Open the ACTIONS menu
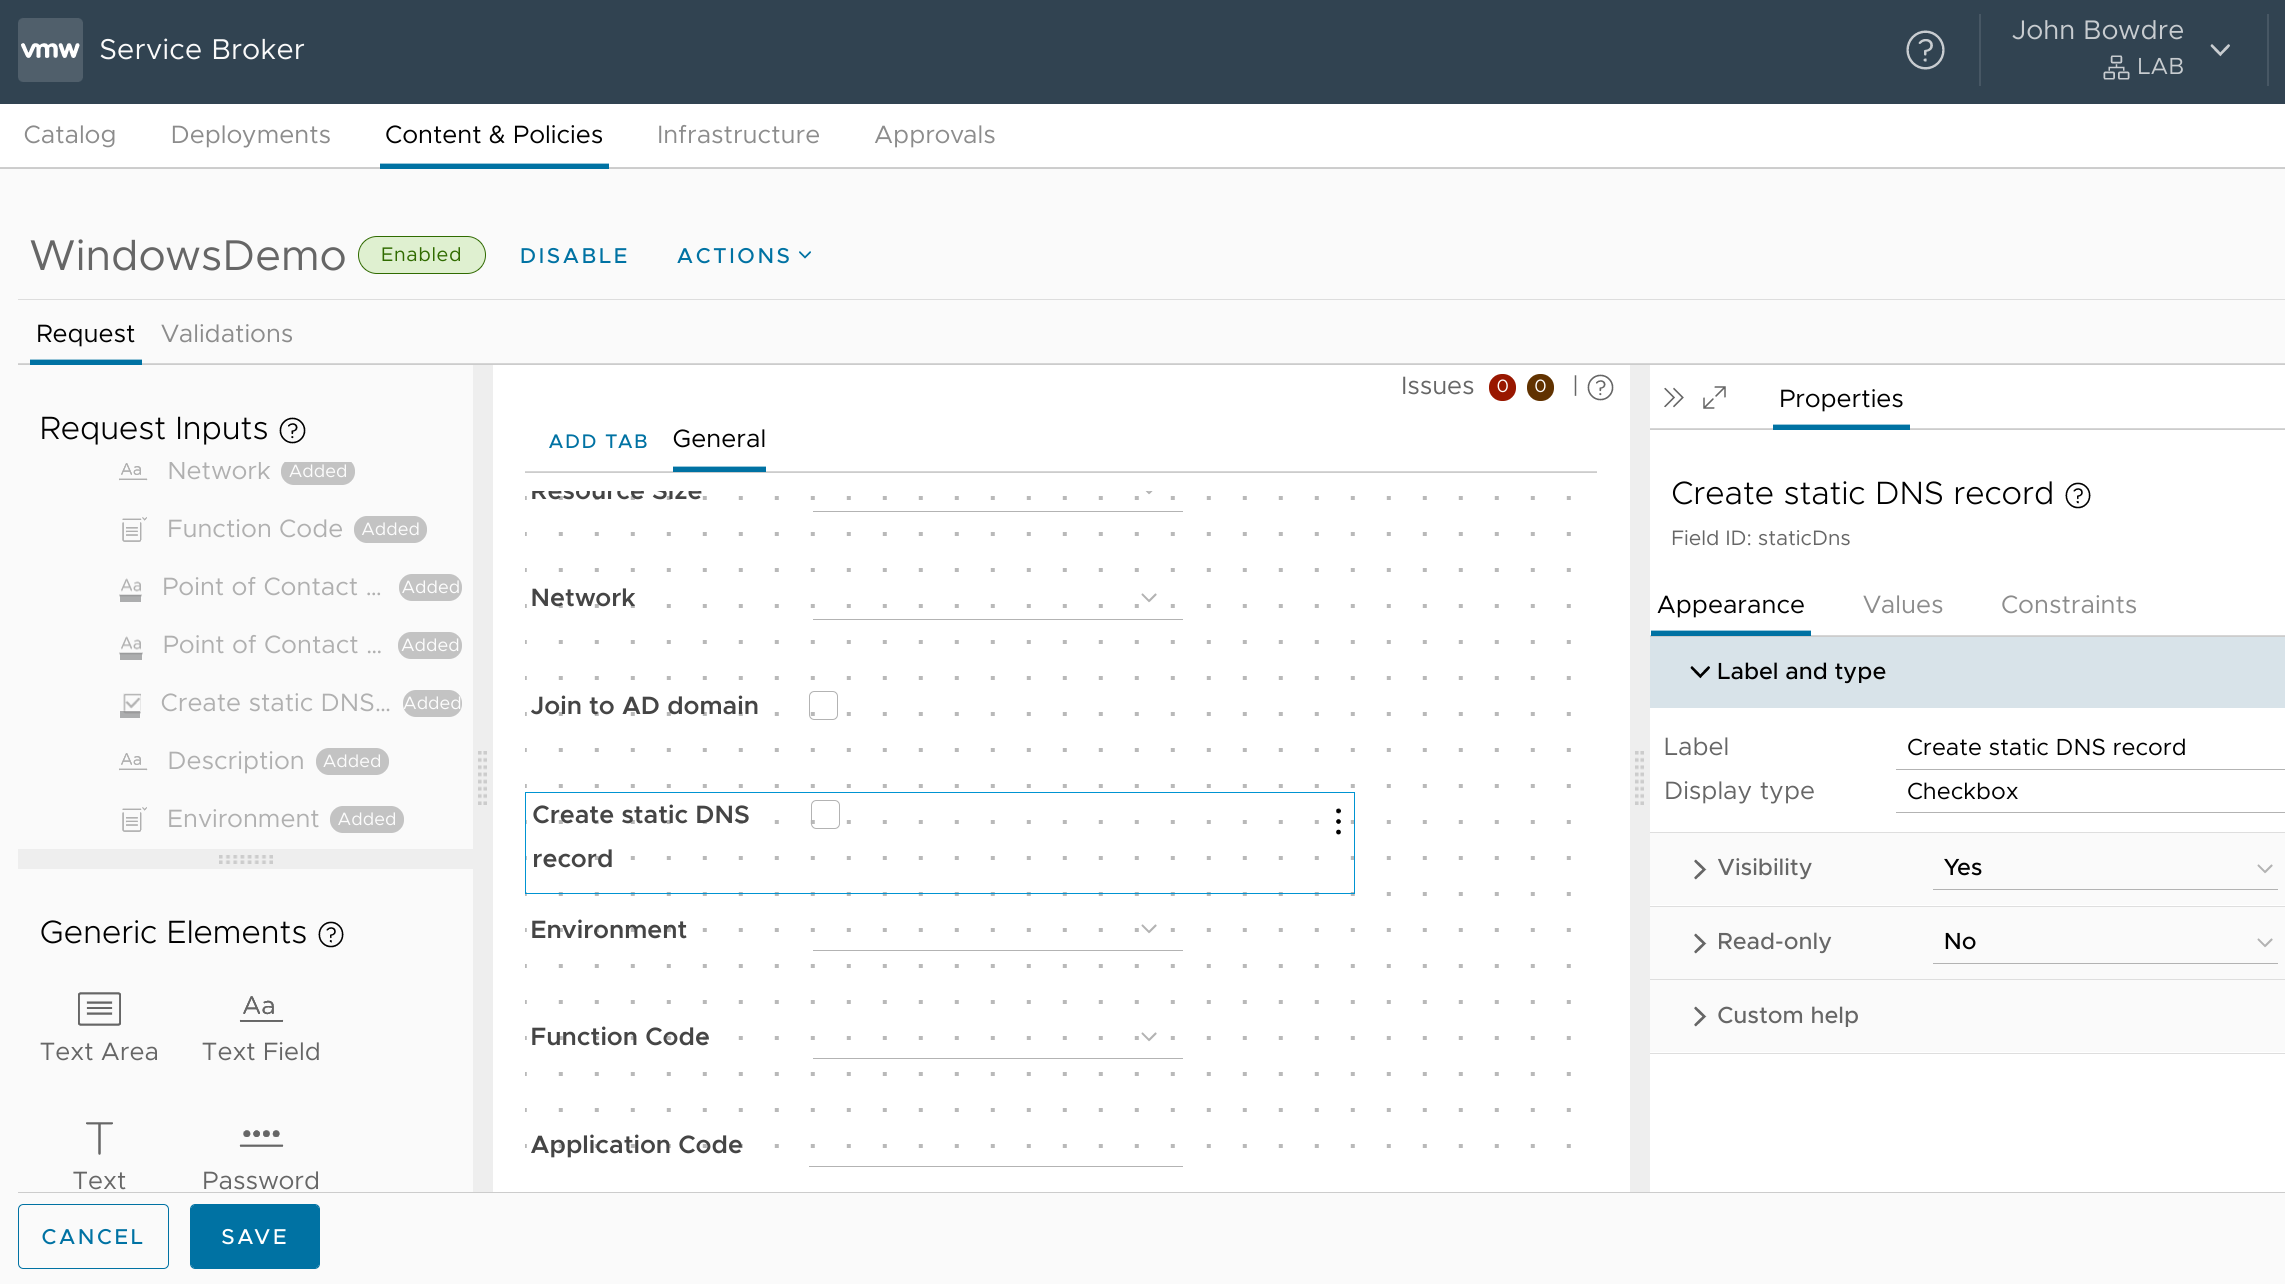Screen dimensions: 2285x1284 click(x=742, y=254)
